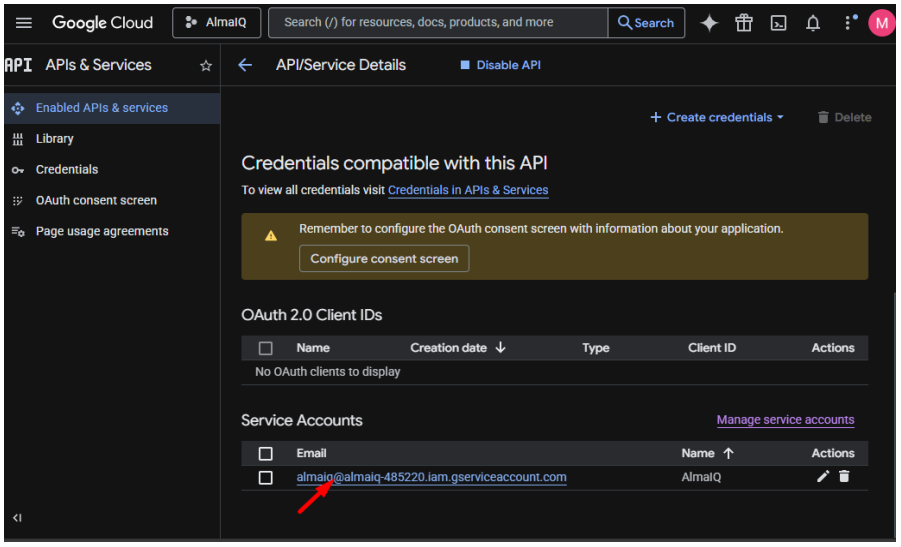This screenshot has width=901, height=547.
Task: Toggle the OAuth client IDs select-all checkbox
Action: tap(265, 348)
